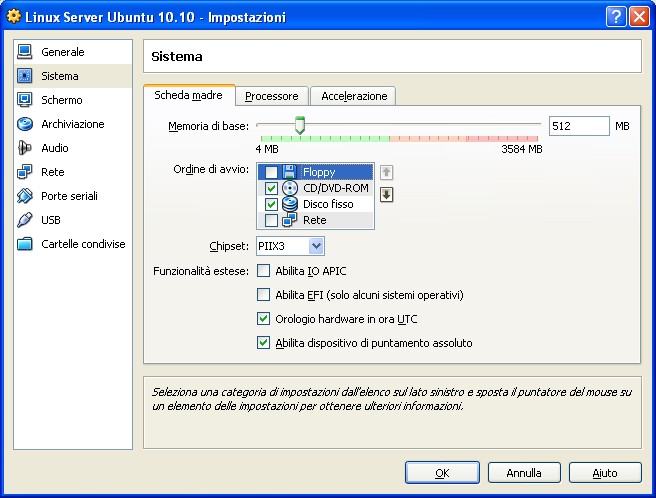Select the Audio settings icon
Viewport: 656px width, 498px height.
click(25, 148)
